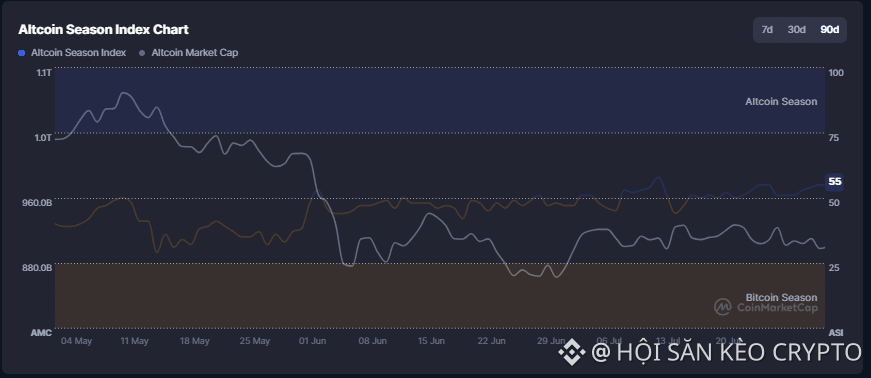Click the 25 May date label
Image resolution: width=871 pixels, height=378 pixels.
pyautogui.click(x=254, y=341)
